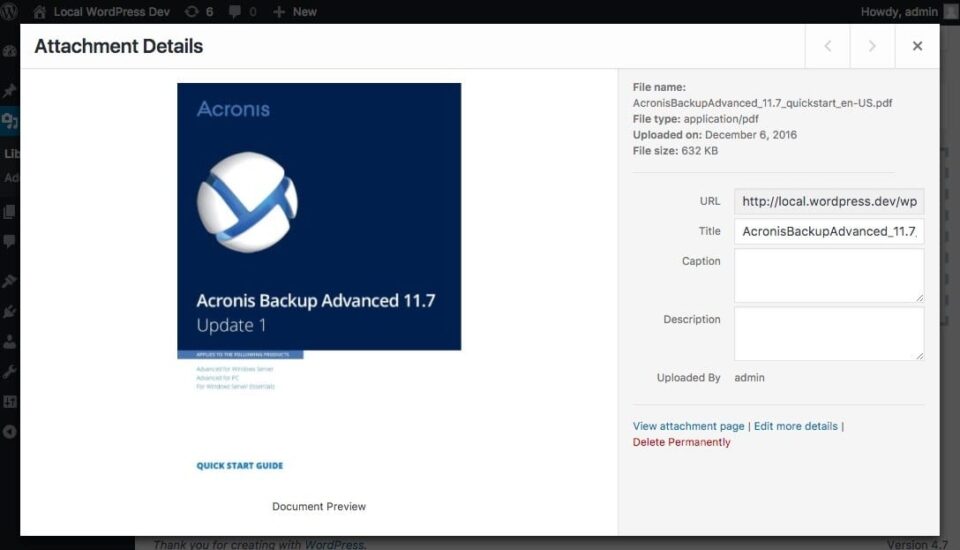Click the 'December 6, 2016' upload date

coord(751,135)
